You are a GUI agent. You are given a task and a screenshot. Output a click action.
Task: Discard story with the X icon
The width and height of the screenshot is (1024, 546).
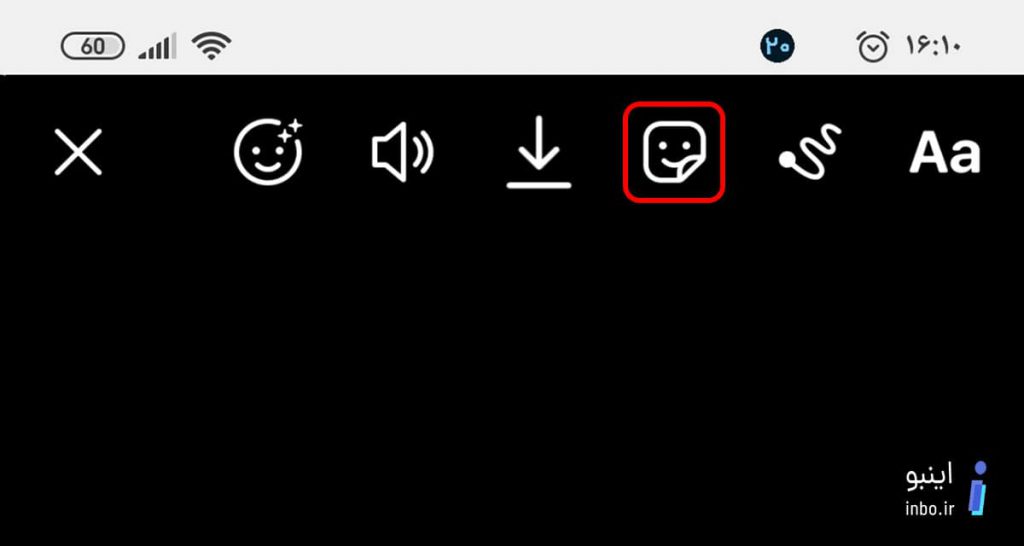(78, 152)
